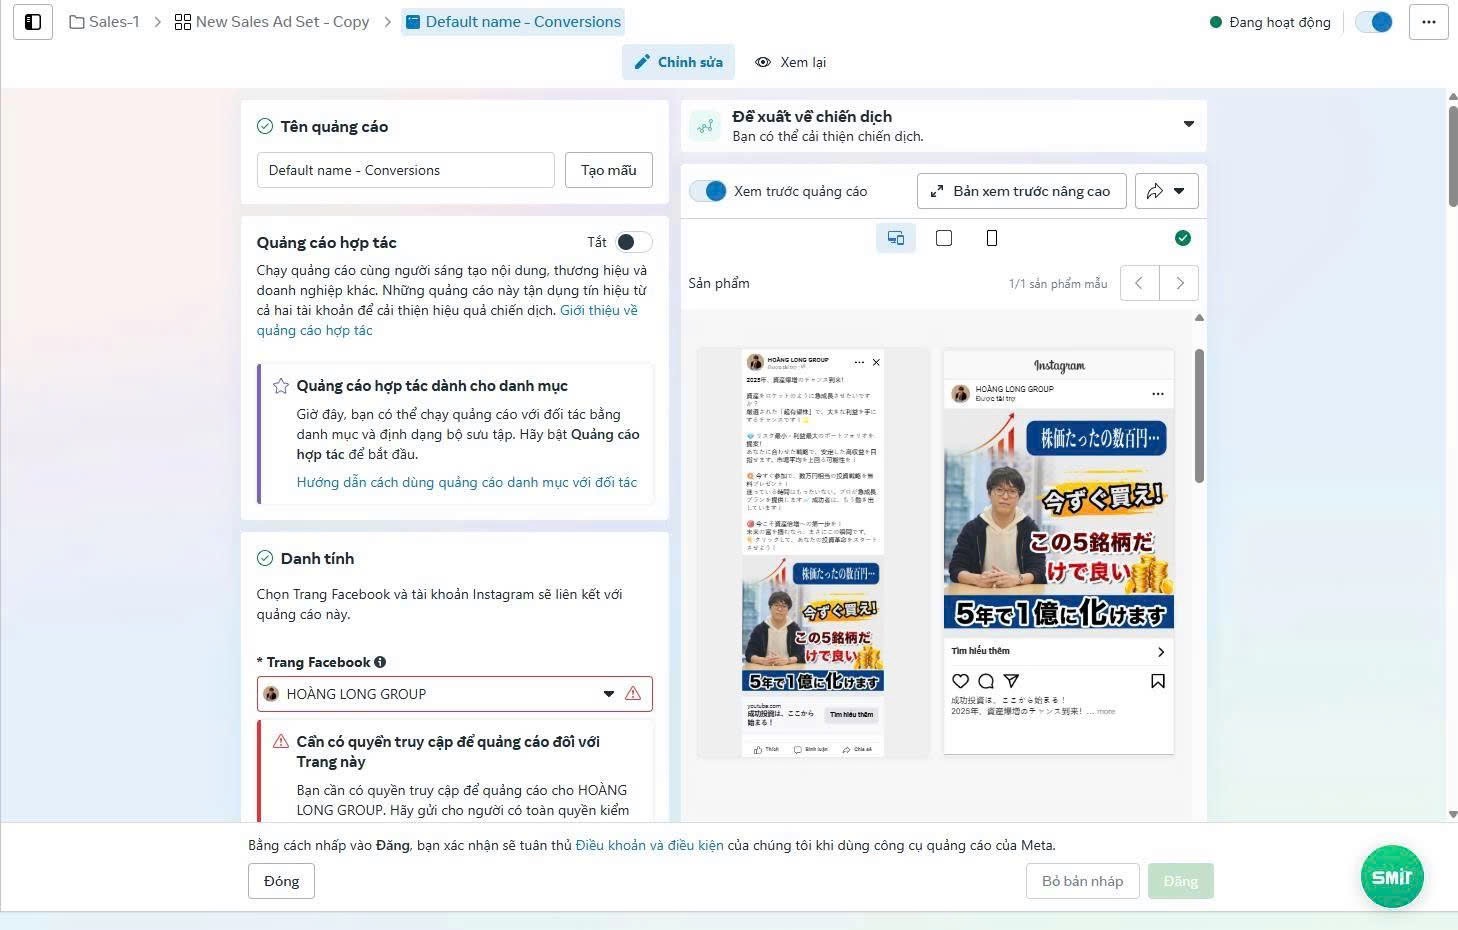Select the all-devices preview icon
1458x930 pixels.
click(896, 238)
